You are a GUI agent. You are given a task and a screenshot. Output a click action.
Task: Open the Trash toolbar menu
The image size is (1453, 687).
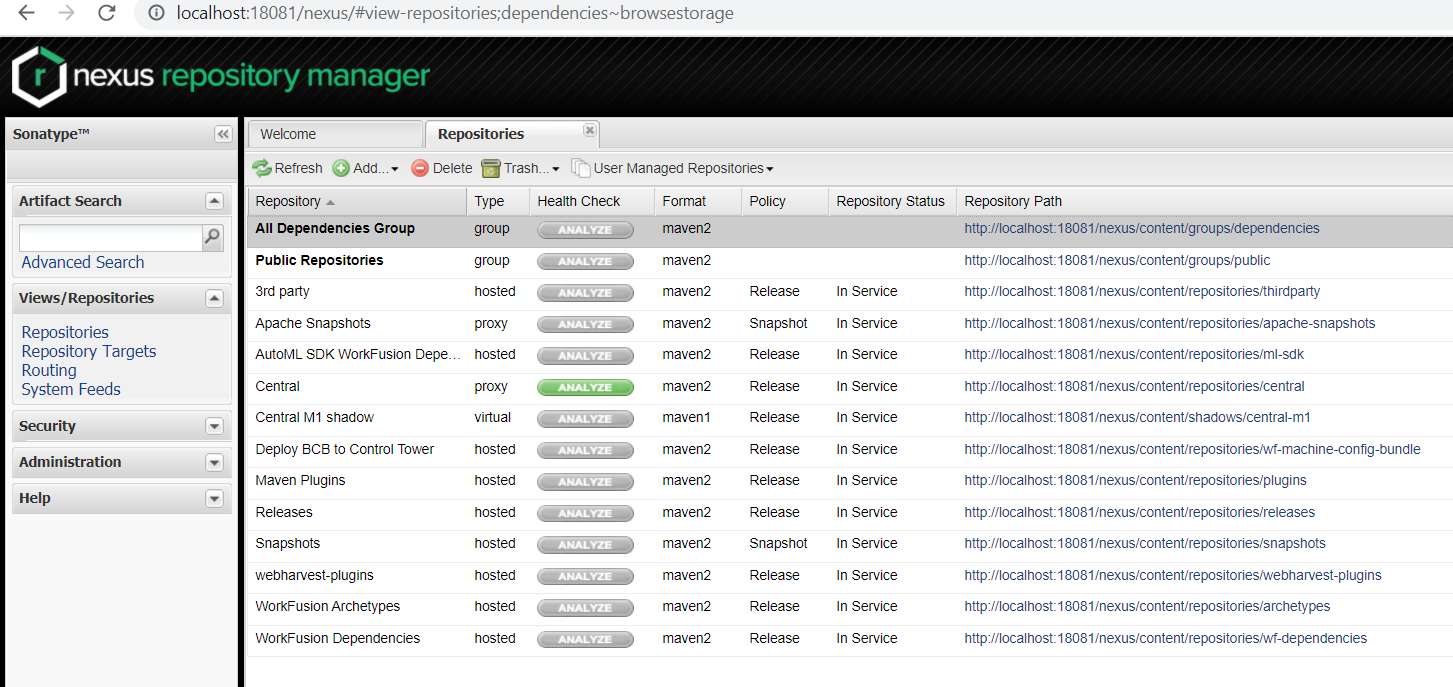pyautogui.click(x=520, y=168)
